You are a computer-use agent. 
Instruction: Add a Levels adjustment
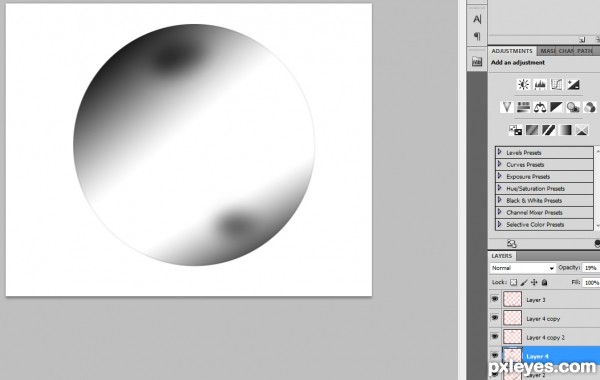coord(540,85)
